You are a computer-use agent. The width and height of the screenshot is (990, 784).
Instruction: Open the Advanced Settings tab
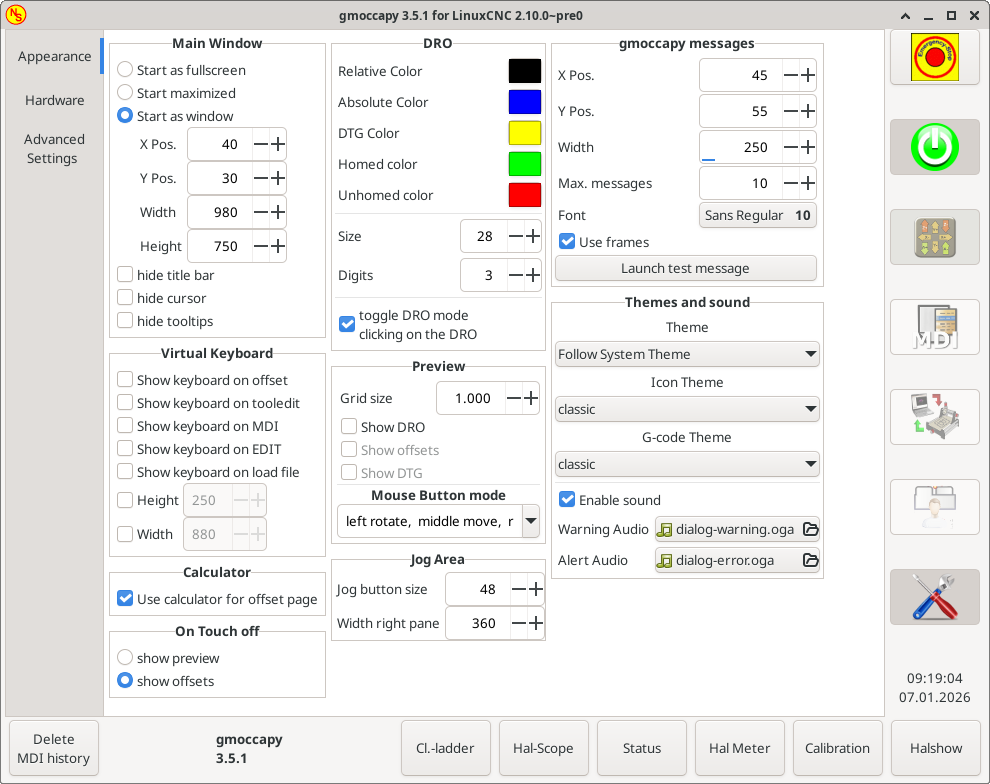tap(53, 149)
